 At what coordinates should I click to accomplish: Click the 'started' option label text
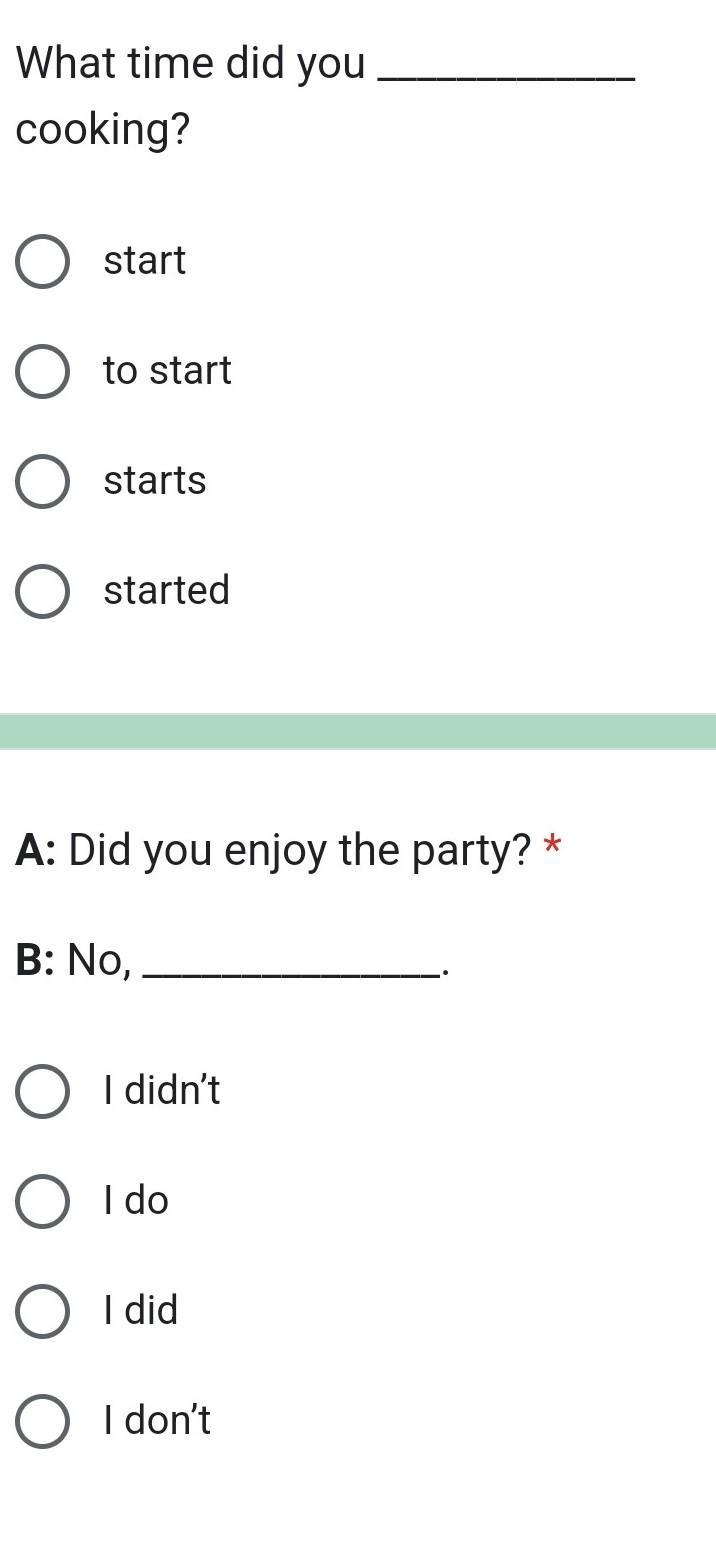coord(167,590)
